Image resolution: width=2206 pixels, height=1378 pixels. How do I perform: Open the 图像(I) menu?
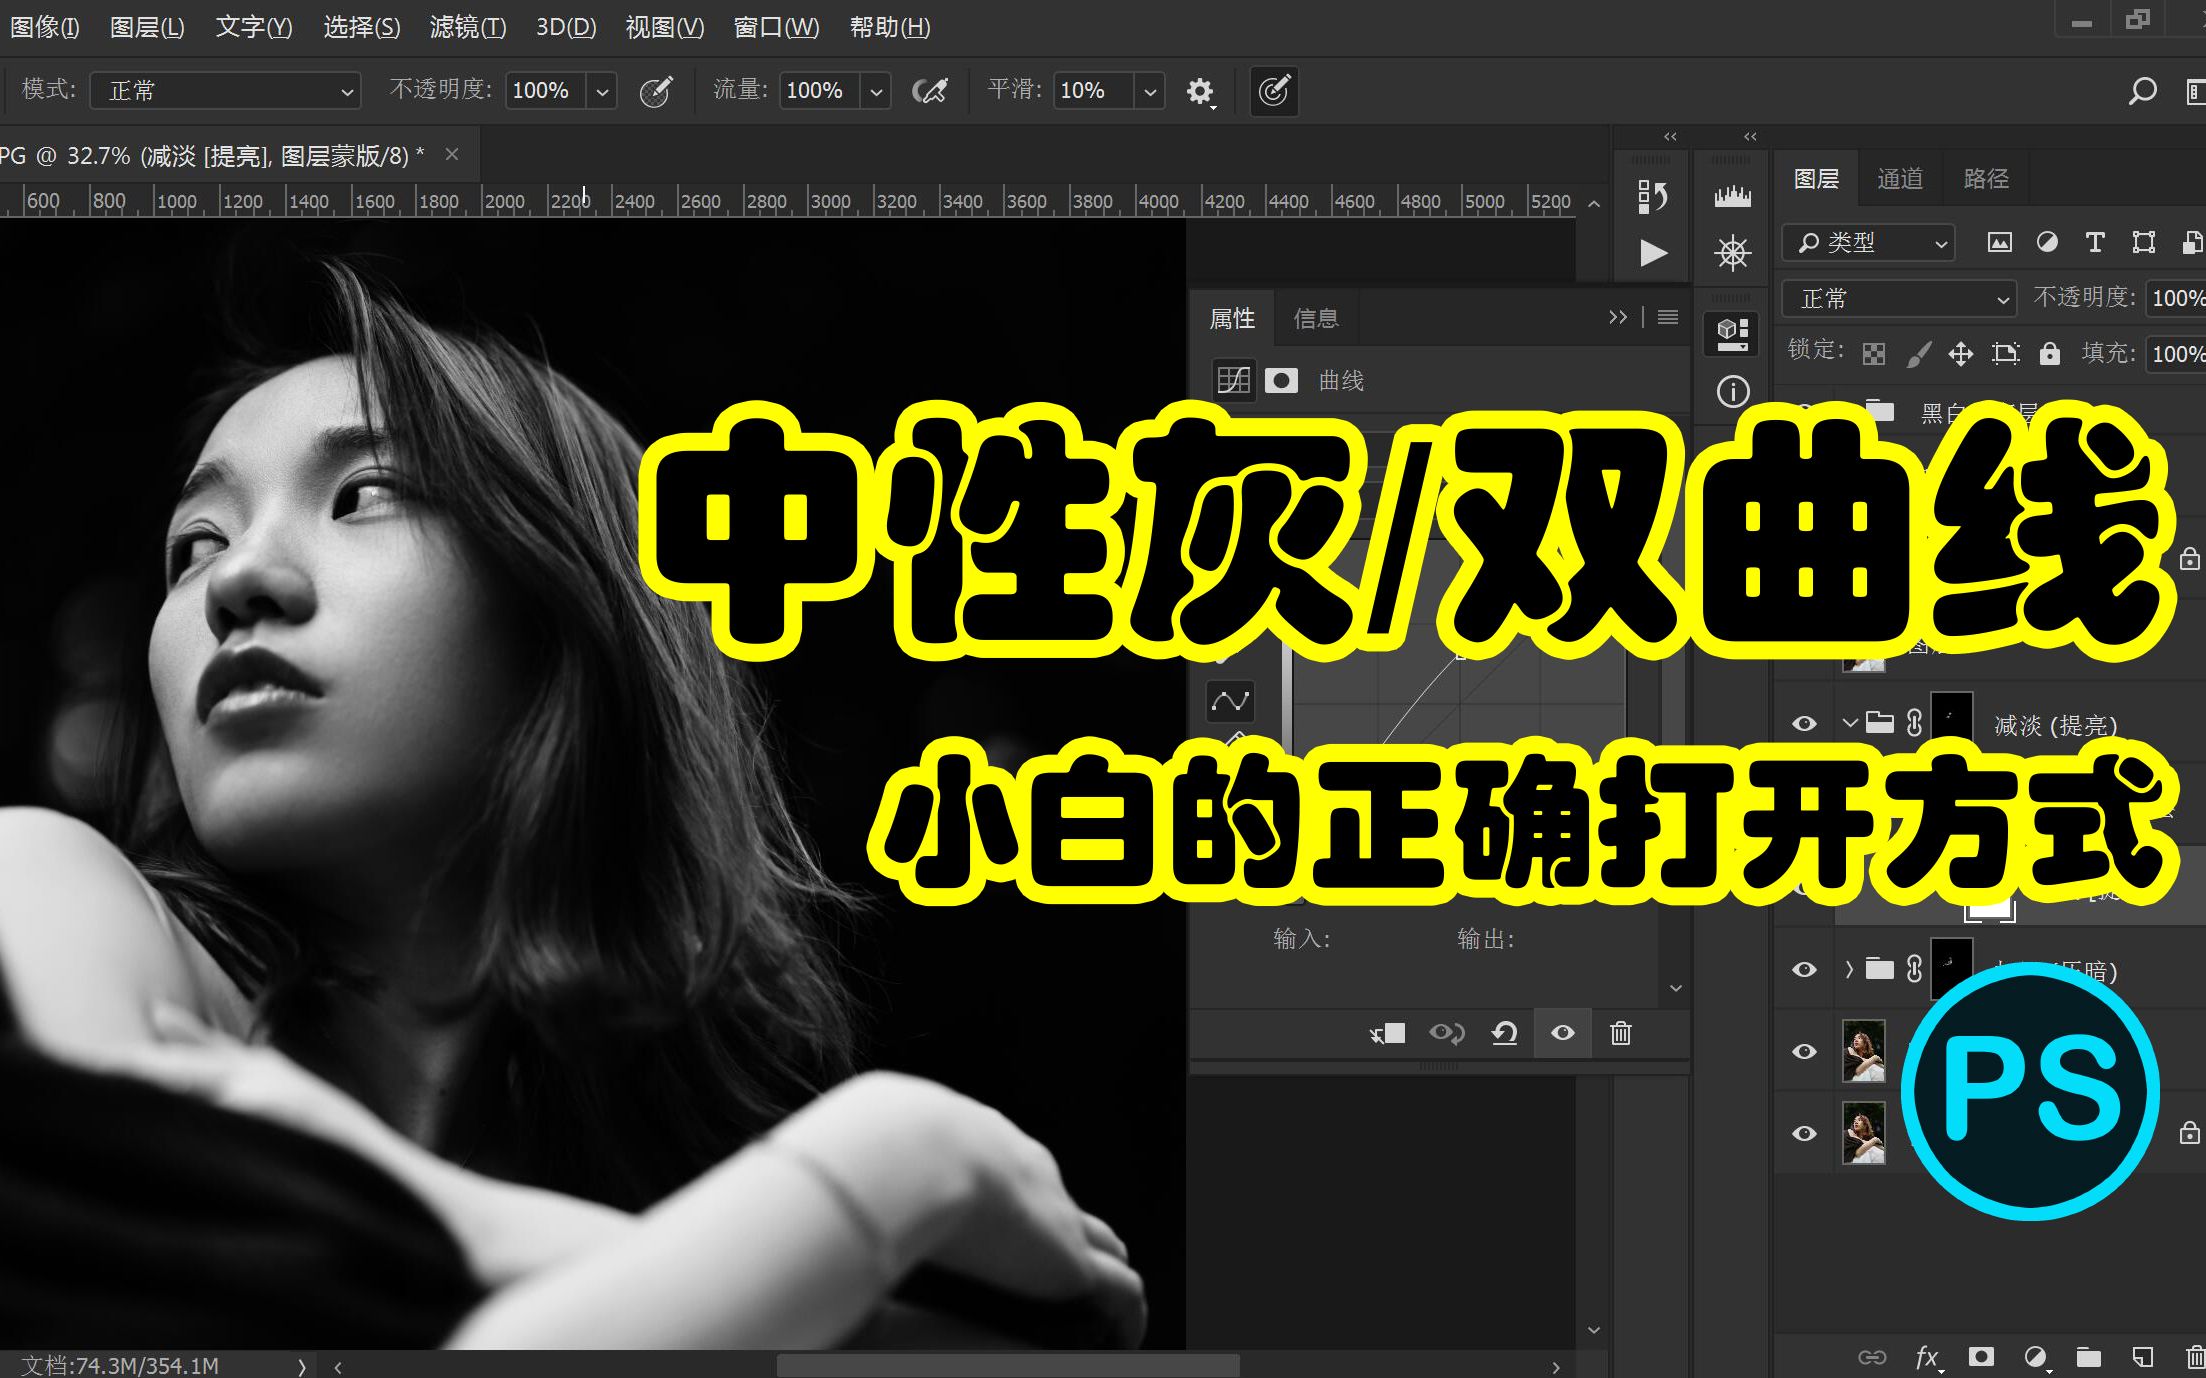coord(44,27)
